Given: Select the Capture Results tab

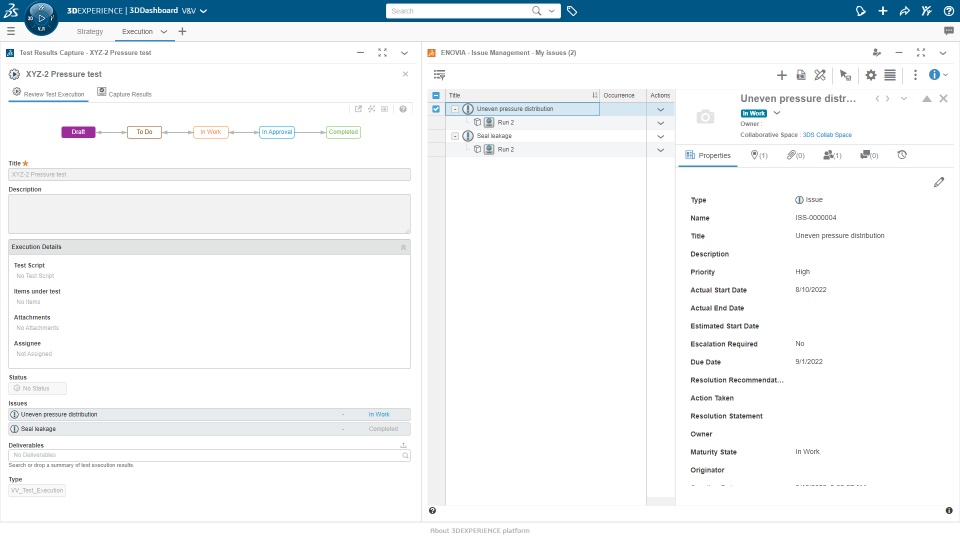Looking at the screenshot, I should 124,93.
